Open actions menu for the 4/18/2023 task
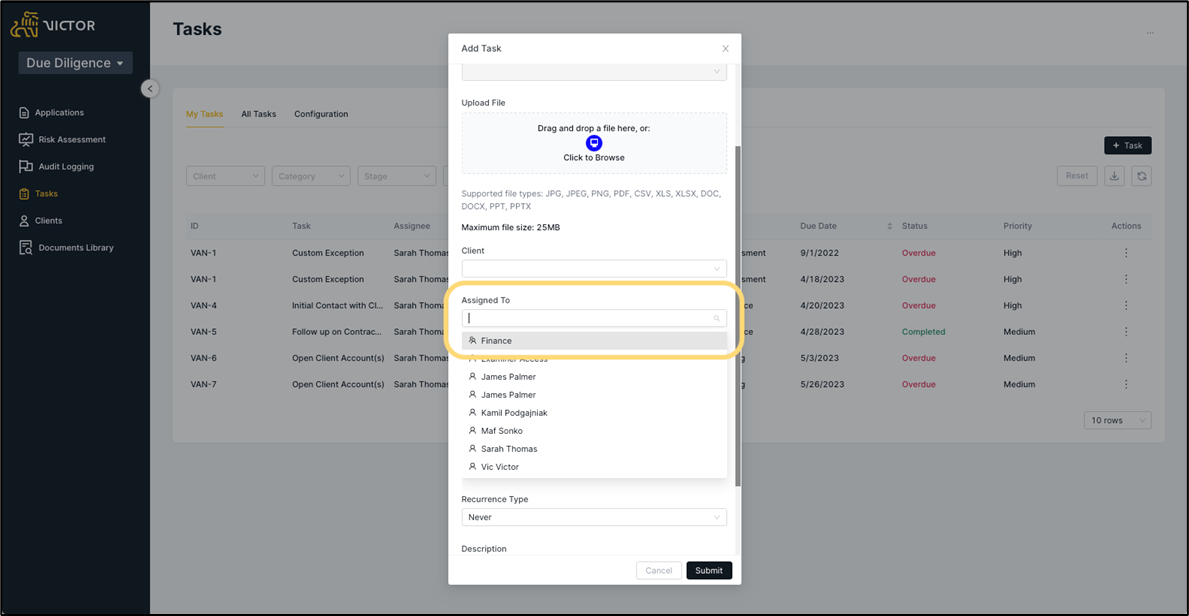The image size is (1189, 616). pos(1126,279)
